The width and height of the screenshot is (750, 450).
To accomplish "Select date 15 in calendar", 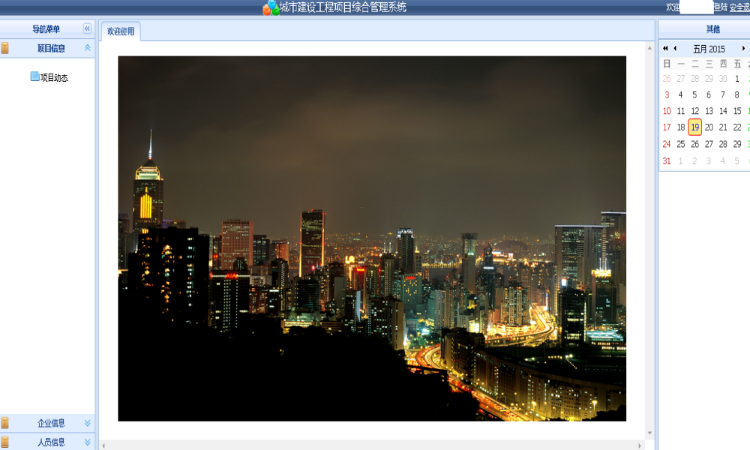I will point(737,111).
